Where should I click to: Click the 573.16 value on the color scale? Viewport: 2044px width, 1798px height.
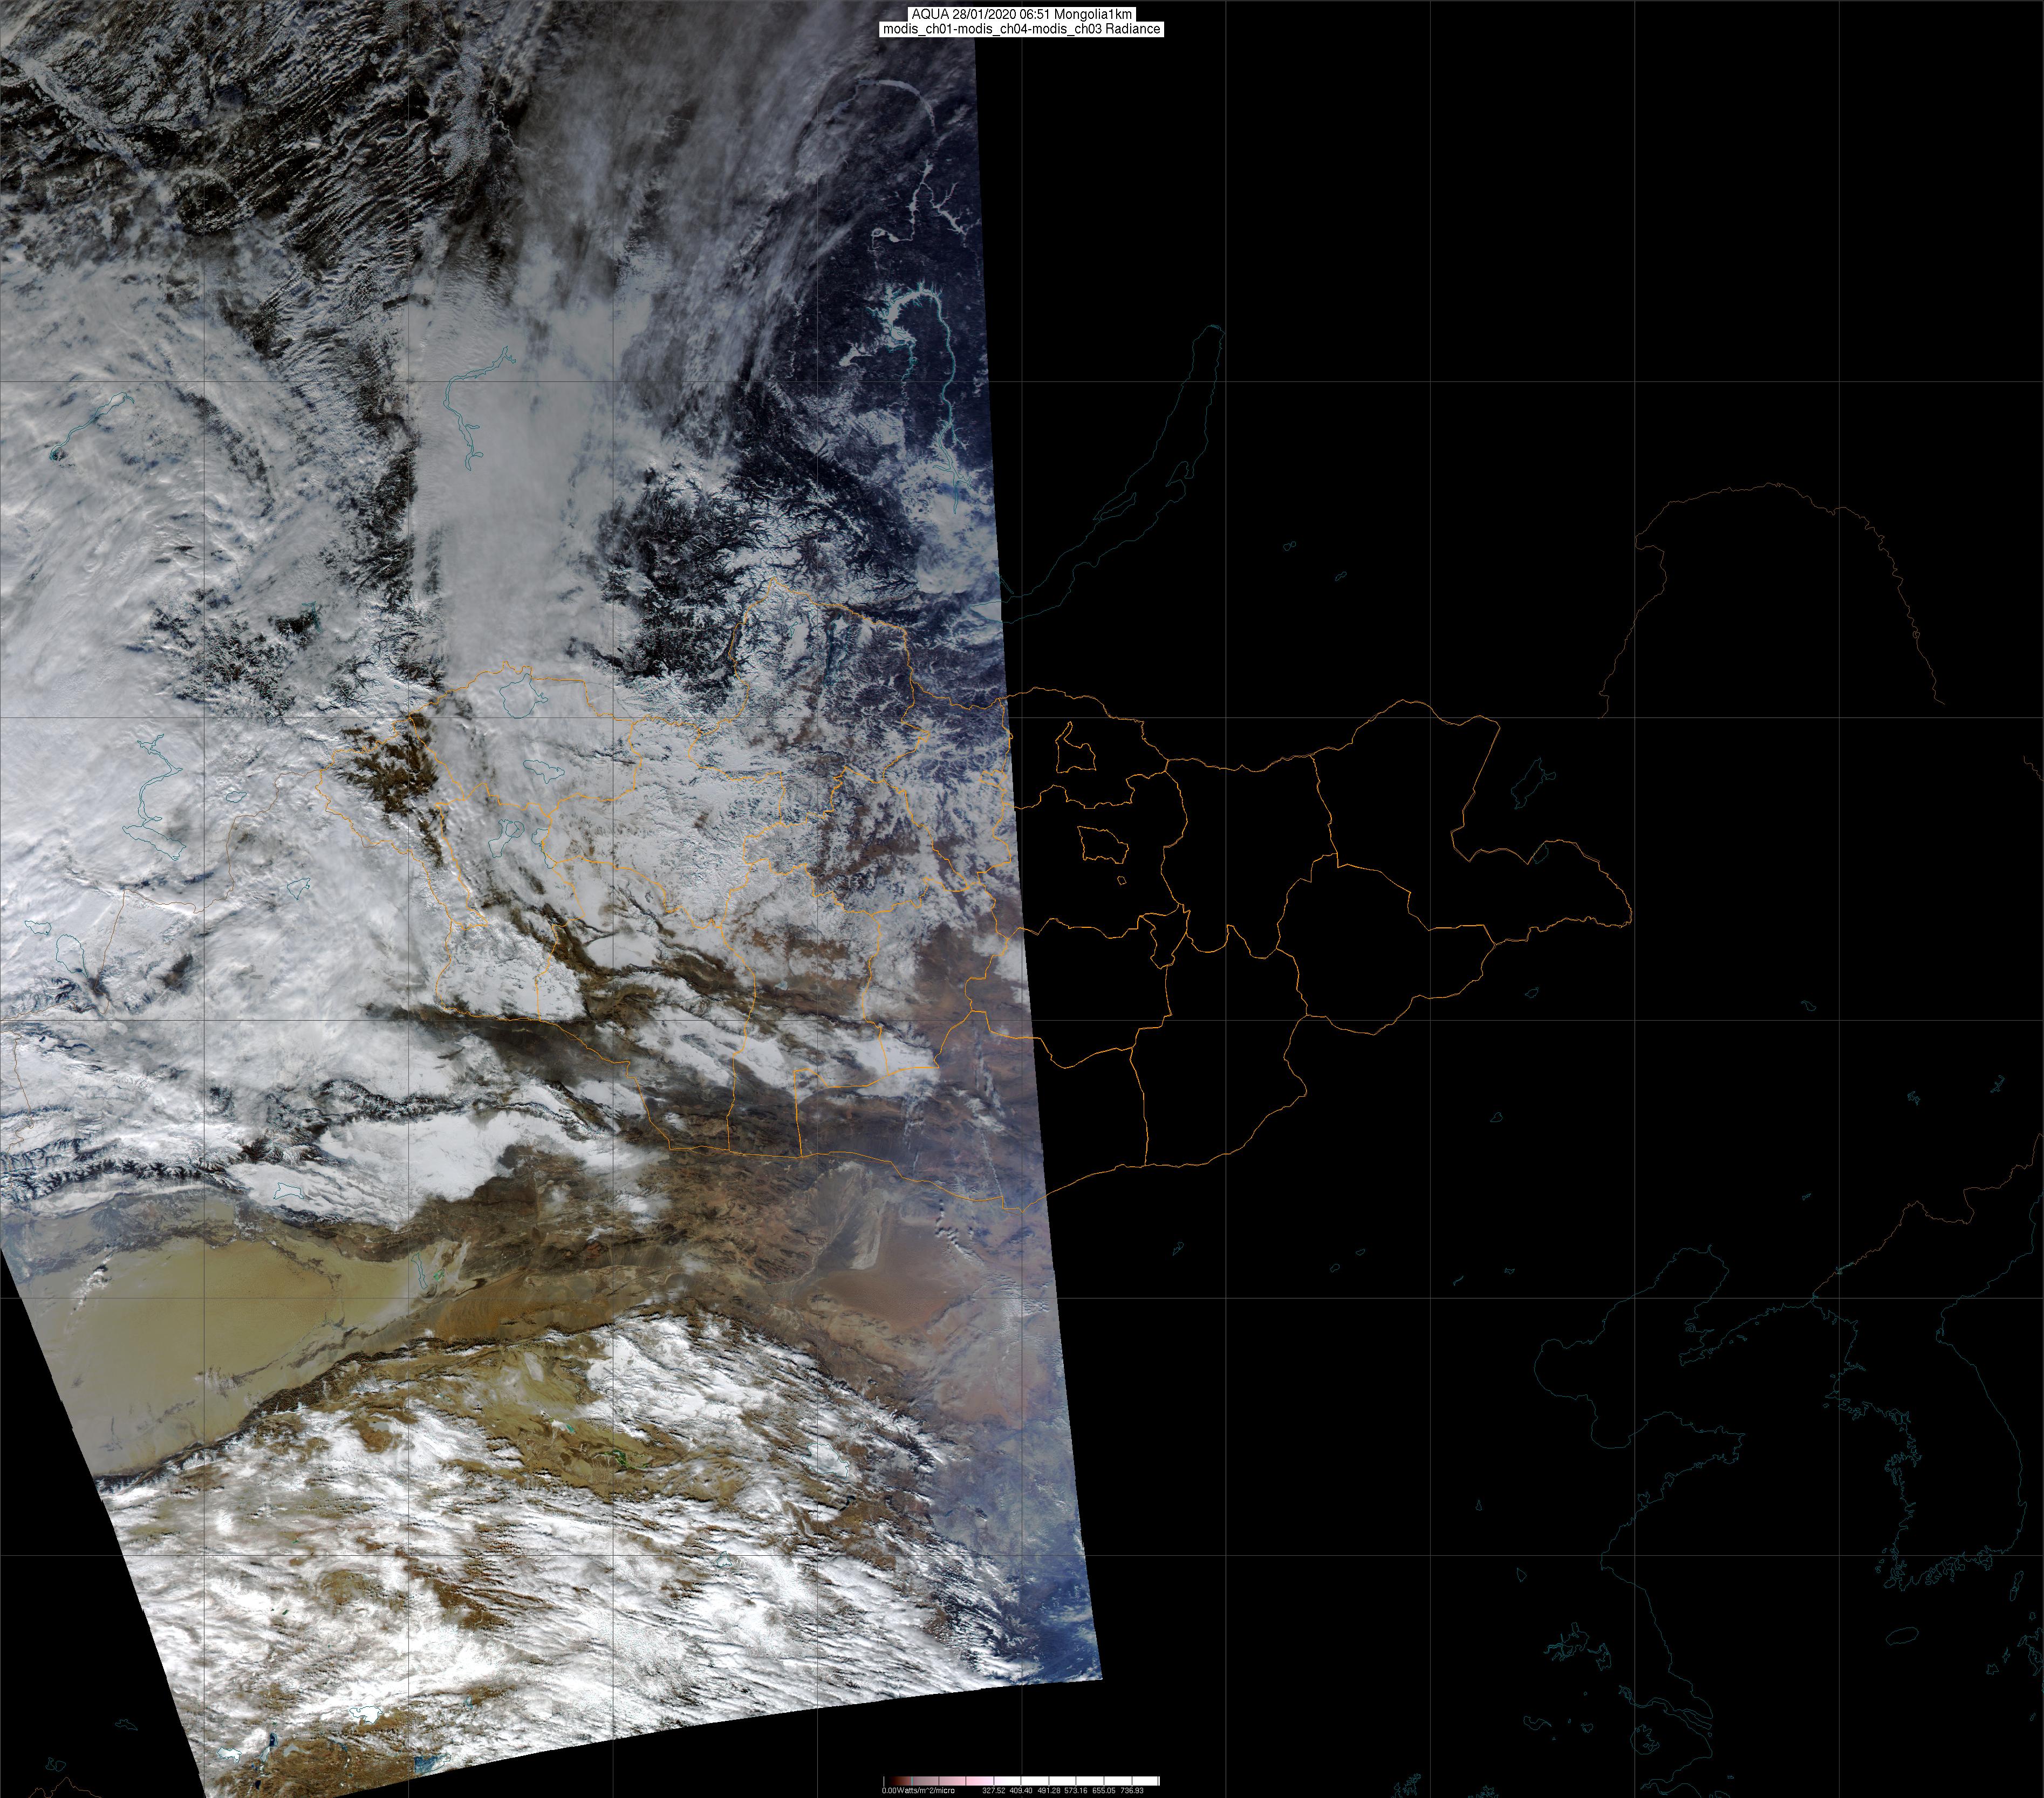click(x=1076, y=1791)
